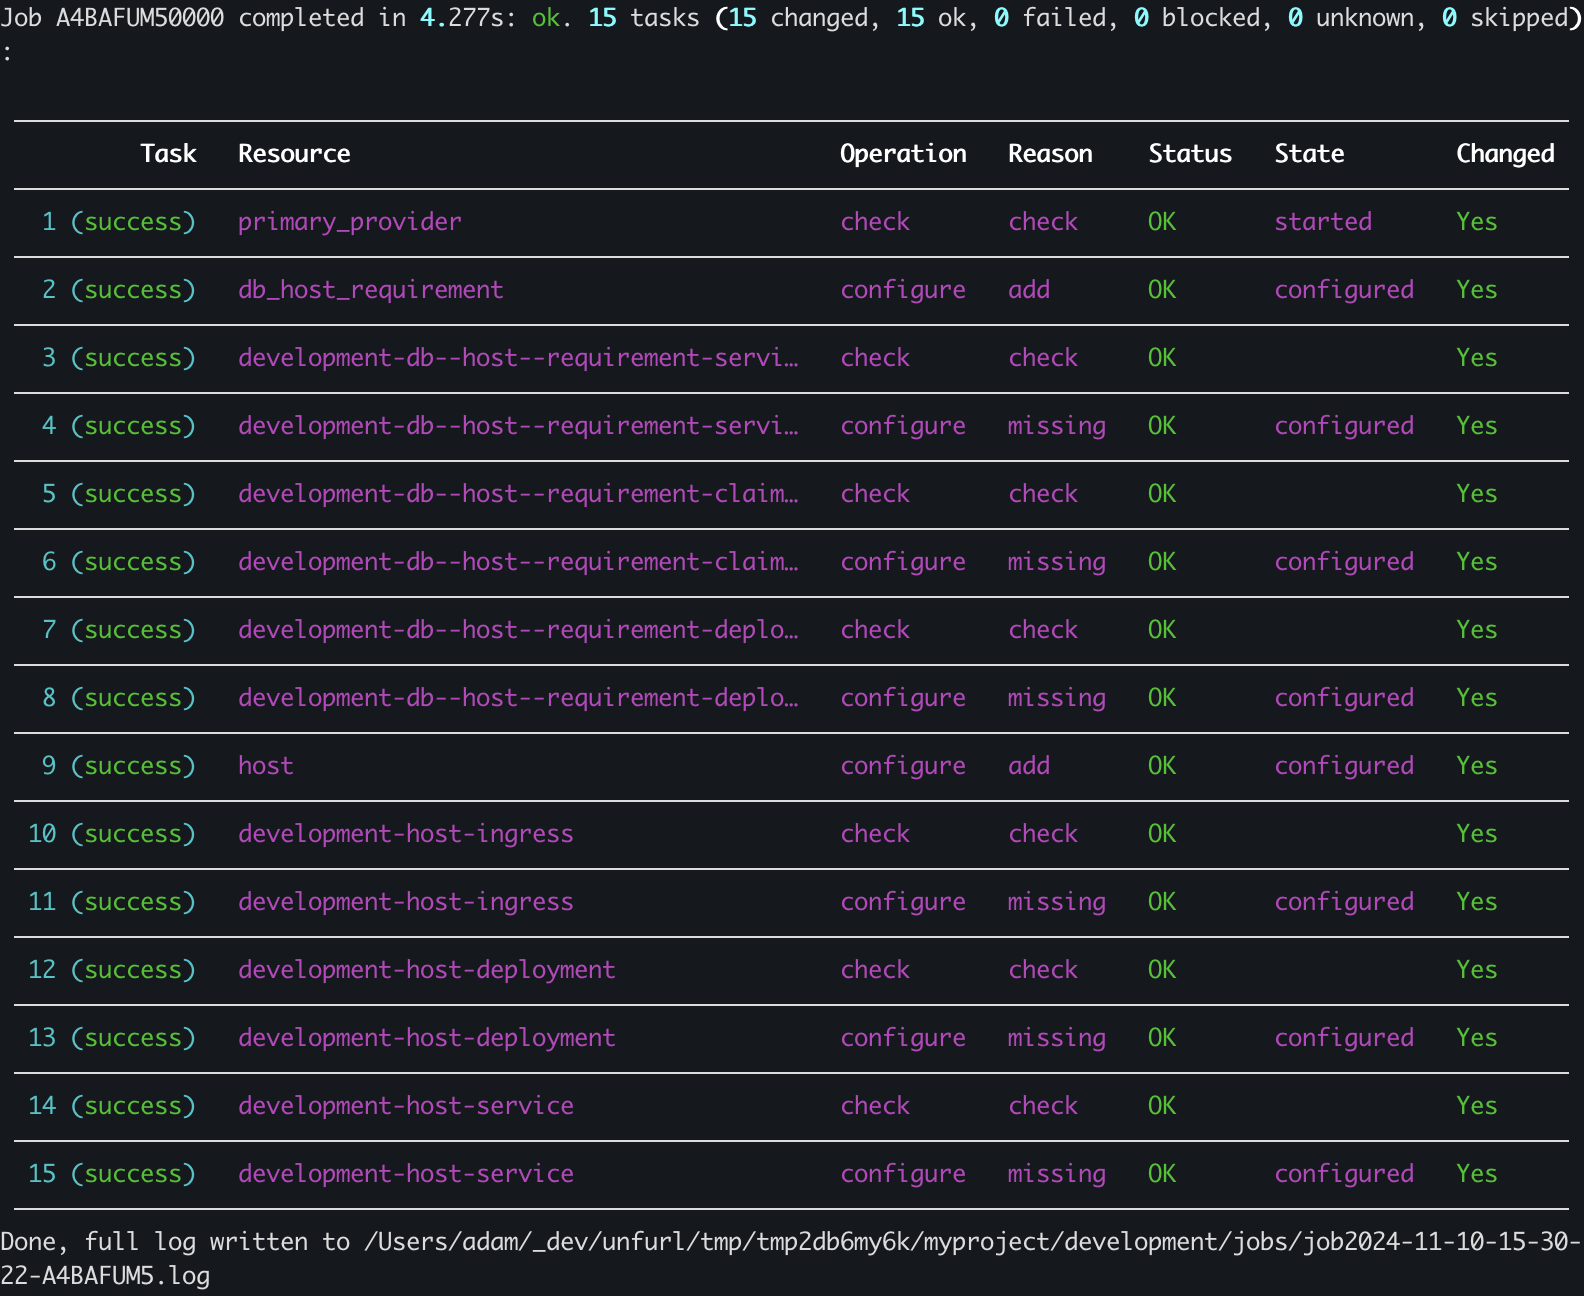Click the 'add' reason for db_host_requirement
1584x1296 pixels.
[x=1029, y=290]
